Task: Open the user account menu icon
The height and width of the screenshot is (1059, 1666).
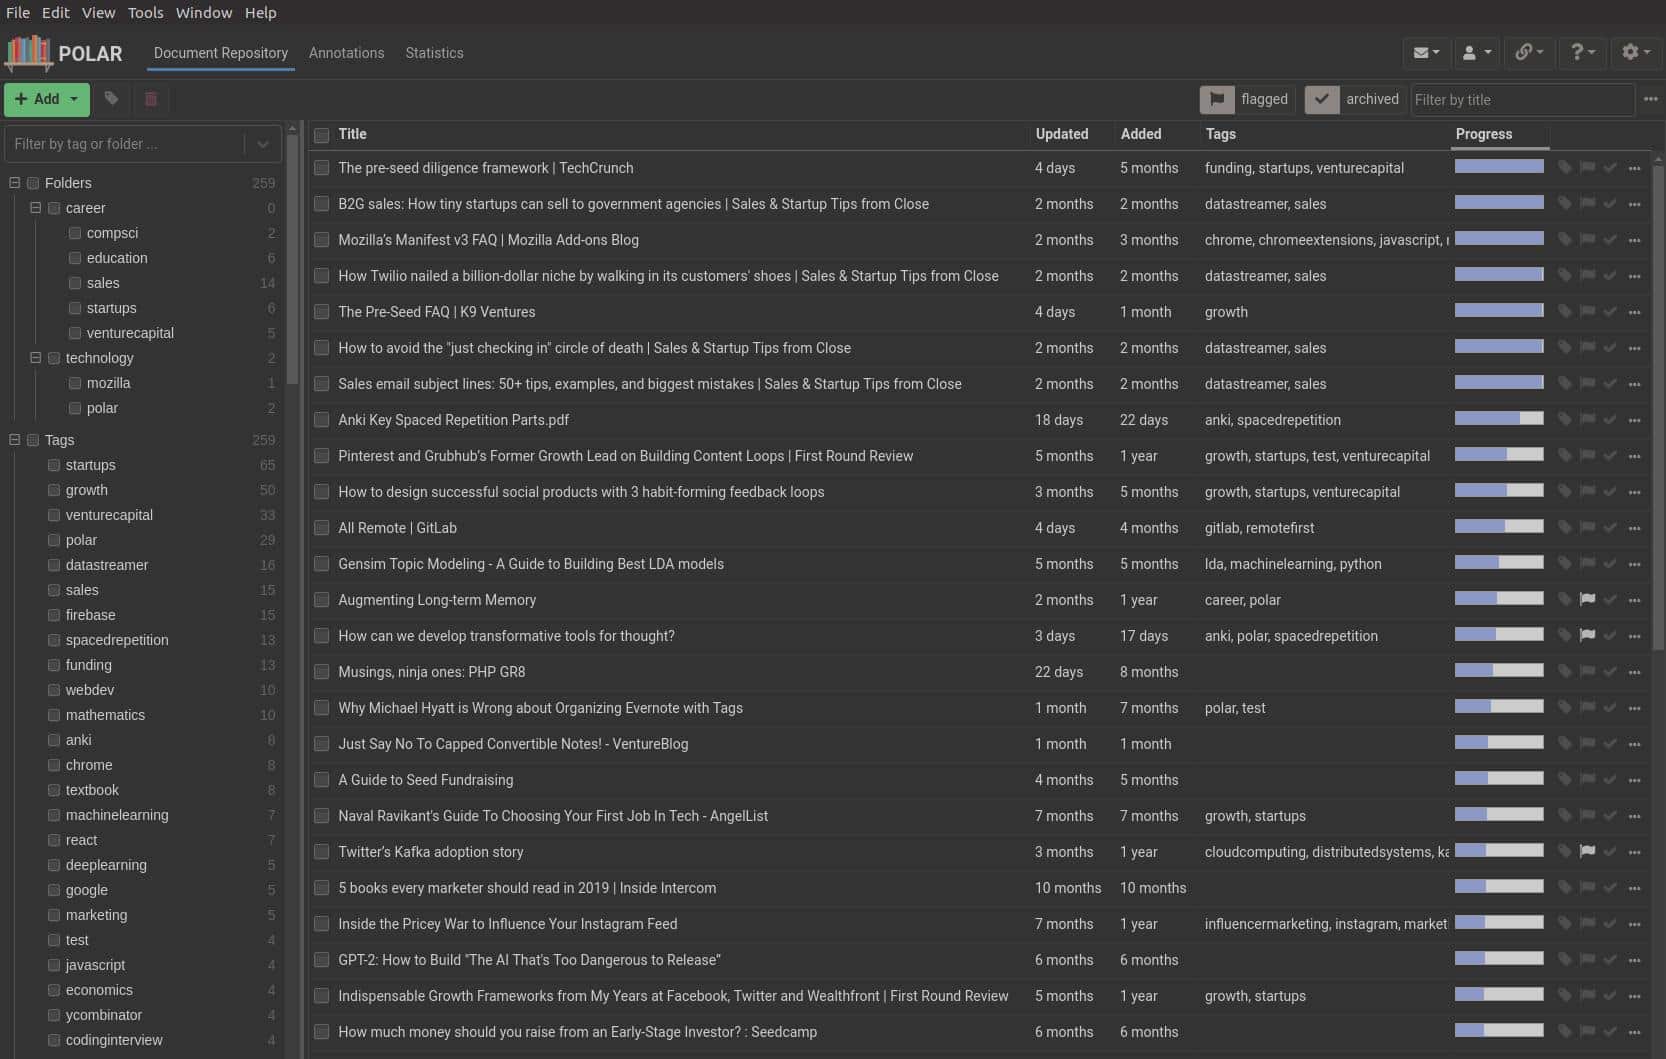Action: 1476,52
